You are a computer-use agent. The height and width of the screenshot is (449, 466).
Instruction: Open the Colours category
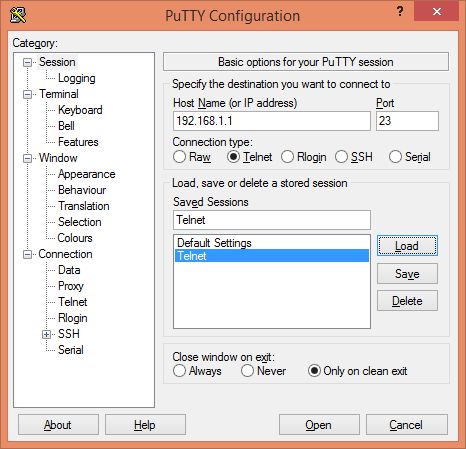pyautogui.click(x=75, y=238)
